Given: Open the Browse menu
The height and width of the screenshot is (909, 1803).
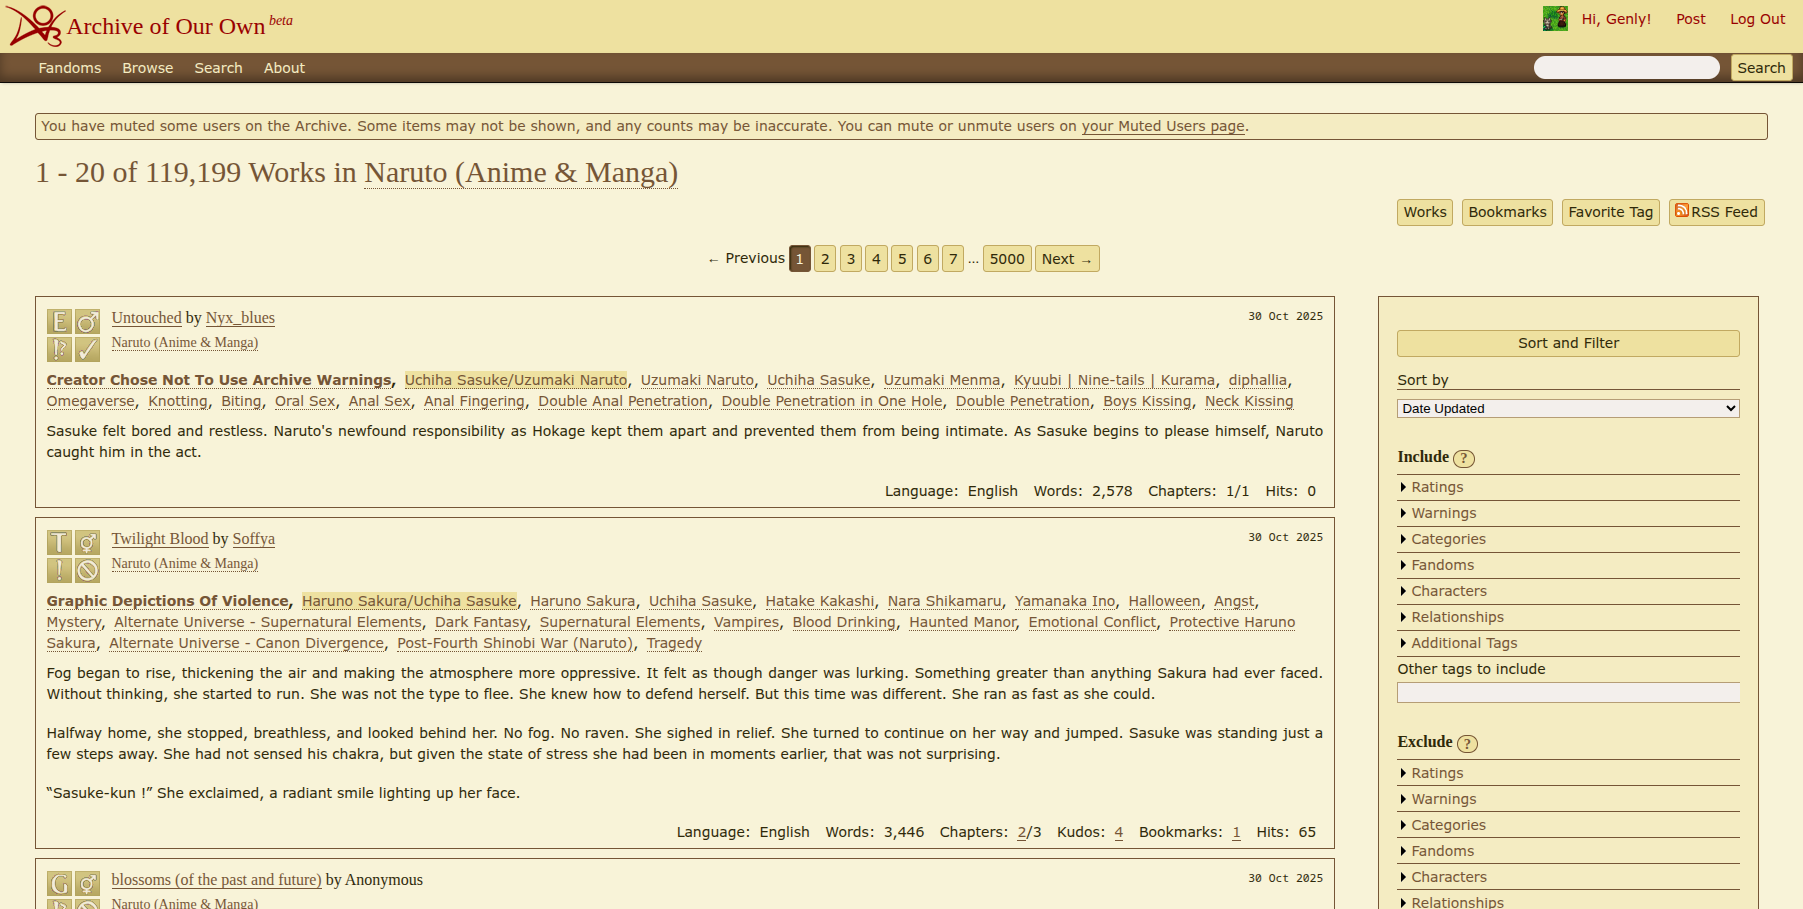Looking at the screenshot, I should pos(148,68).
